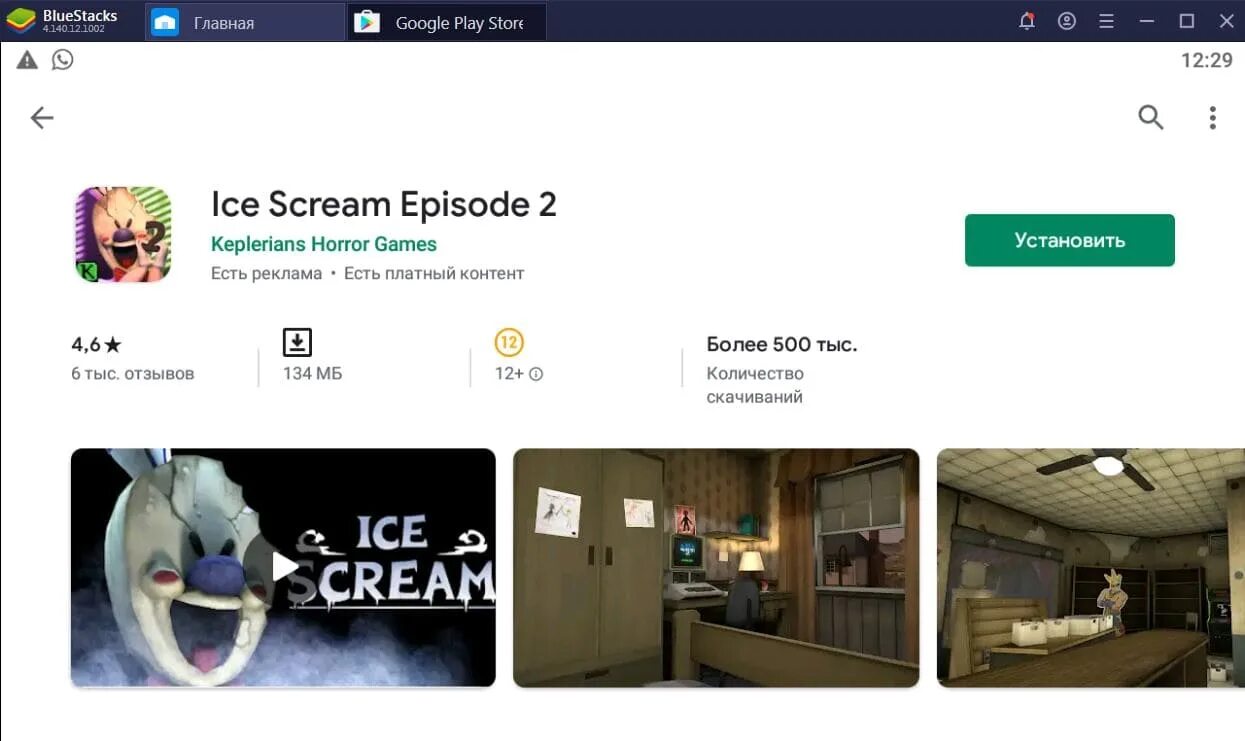Switch to the Главная tab
The width and height of the screenshot is (1245, 741).
[245, 22]
